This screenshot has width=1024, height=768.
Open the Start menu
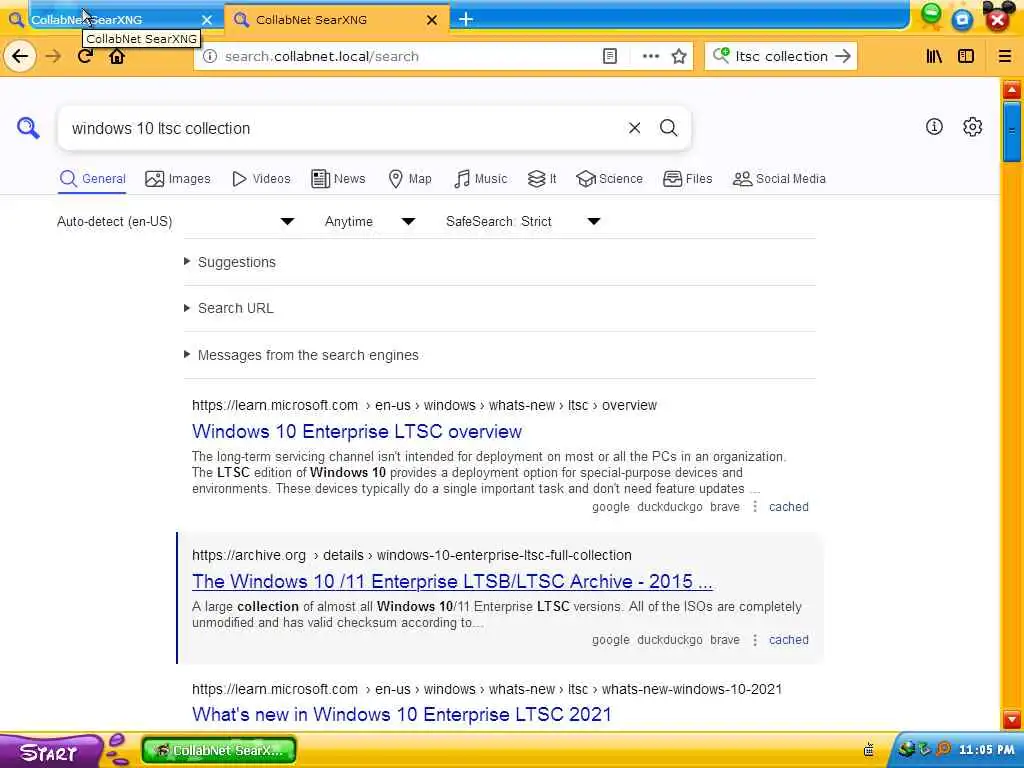(51, 752)
